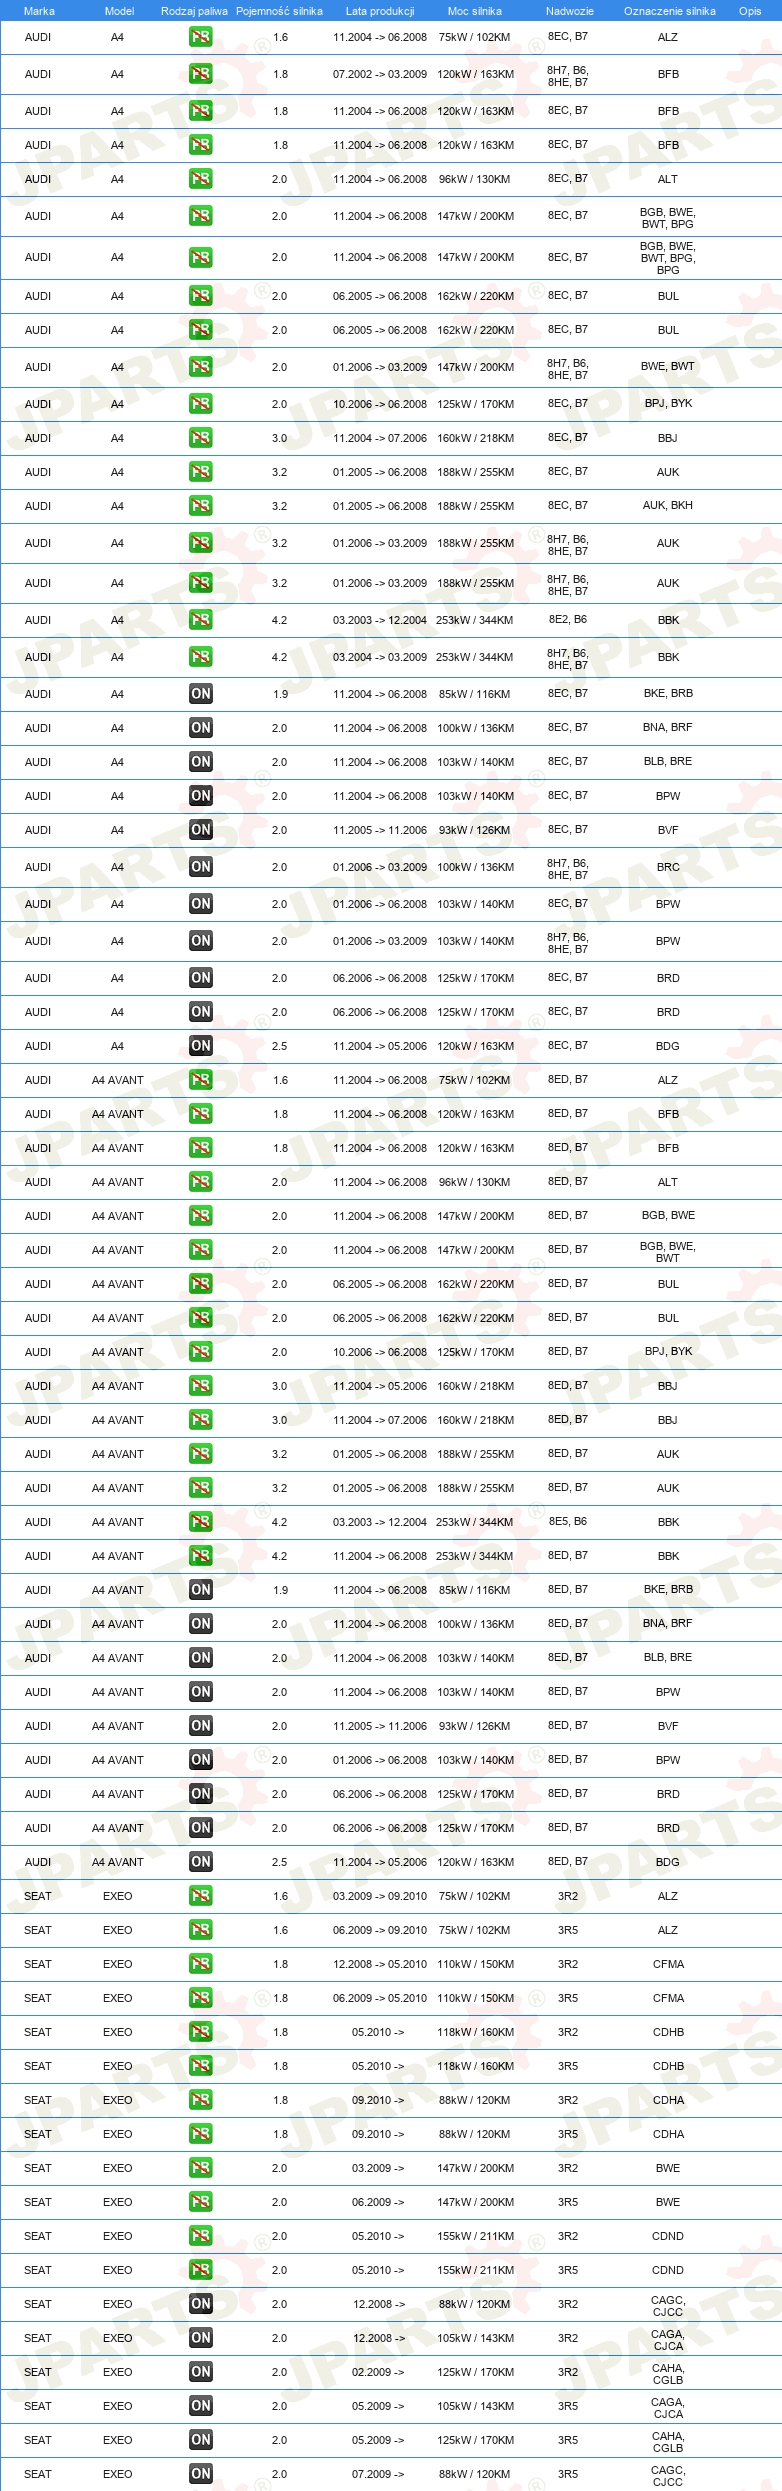Click the Rodzaj paliwa column header
The image size is (782, 2491).
(194, 11)
